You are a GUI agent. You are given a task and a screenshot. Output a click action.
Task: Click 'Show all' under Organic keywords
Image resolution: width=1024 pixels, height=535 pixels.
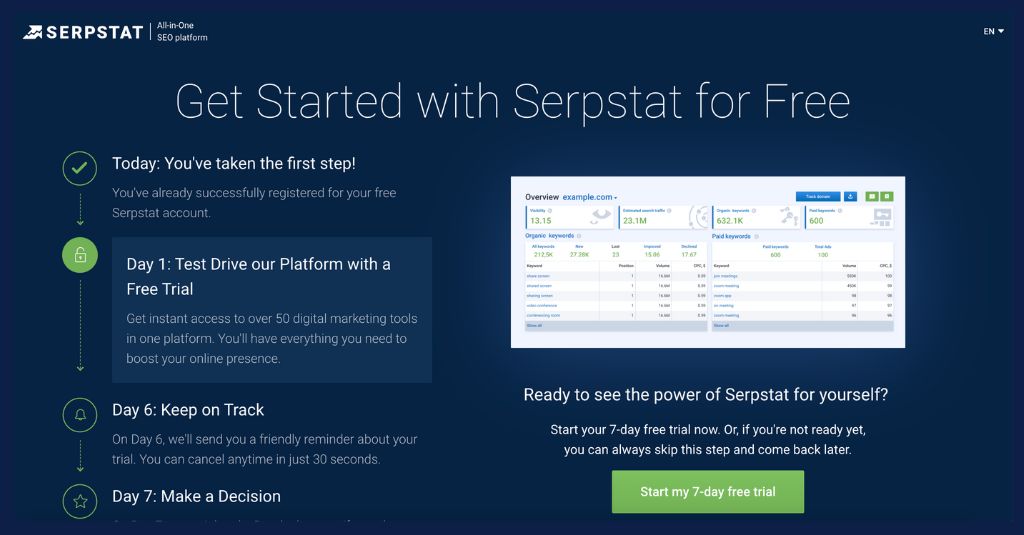[x=533, y=325]
